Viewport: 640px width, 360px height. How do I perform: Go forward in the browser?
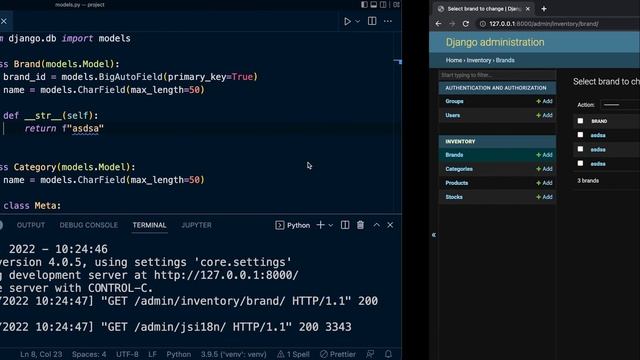[452, 24]
